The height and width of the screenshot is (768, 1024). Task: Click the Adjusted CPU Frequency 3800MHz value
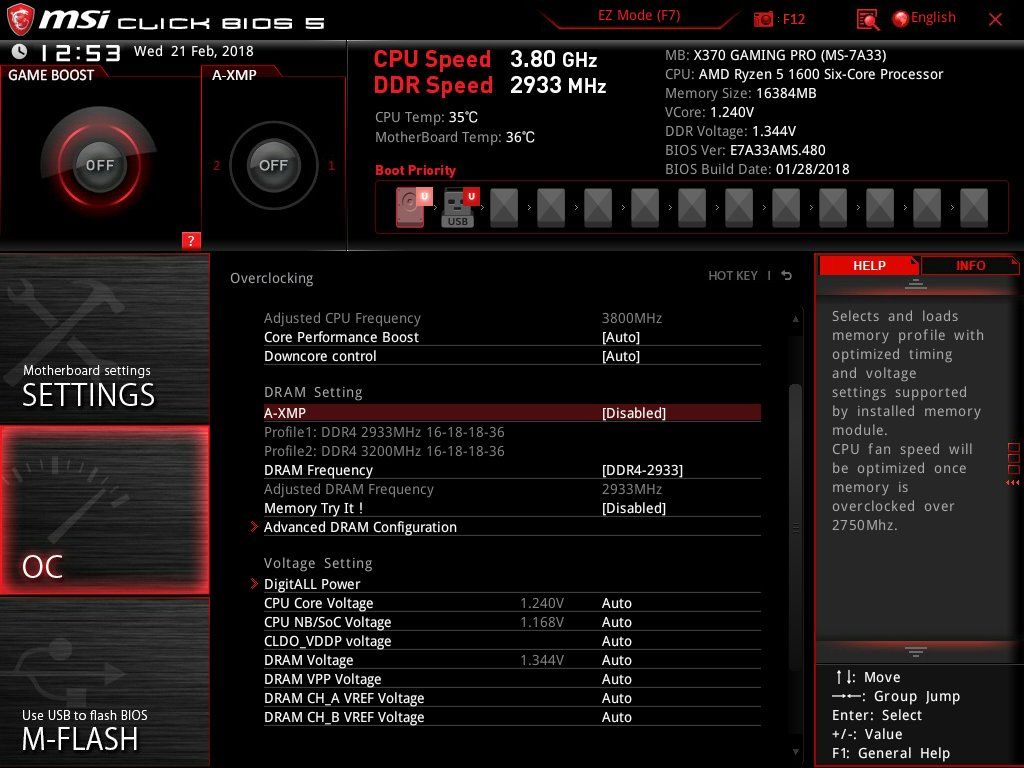tap(632, 318)
